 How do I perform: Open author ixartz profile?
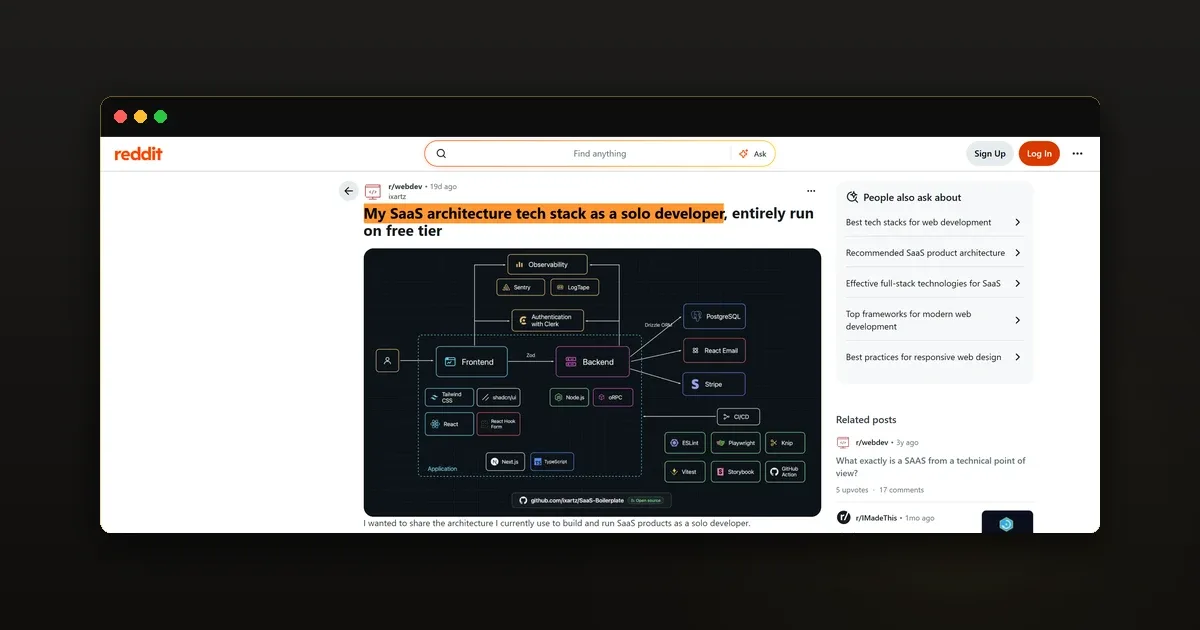point(397,196)
